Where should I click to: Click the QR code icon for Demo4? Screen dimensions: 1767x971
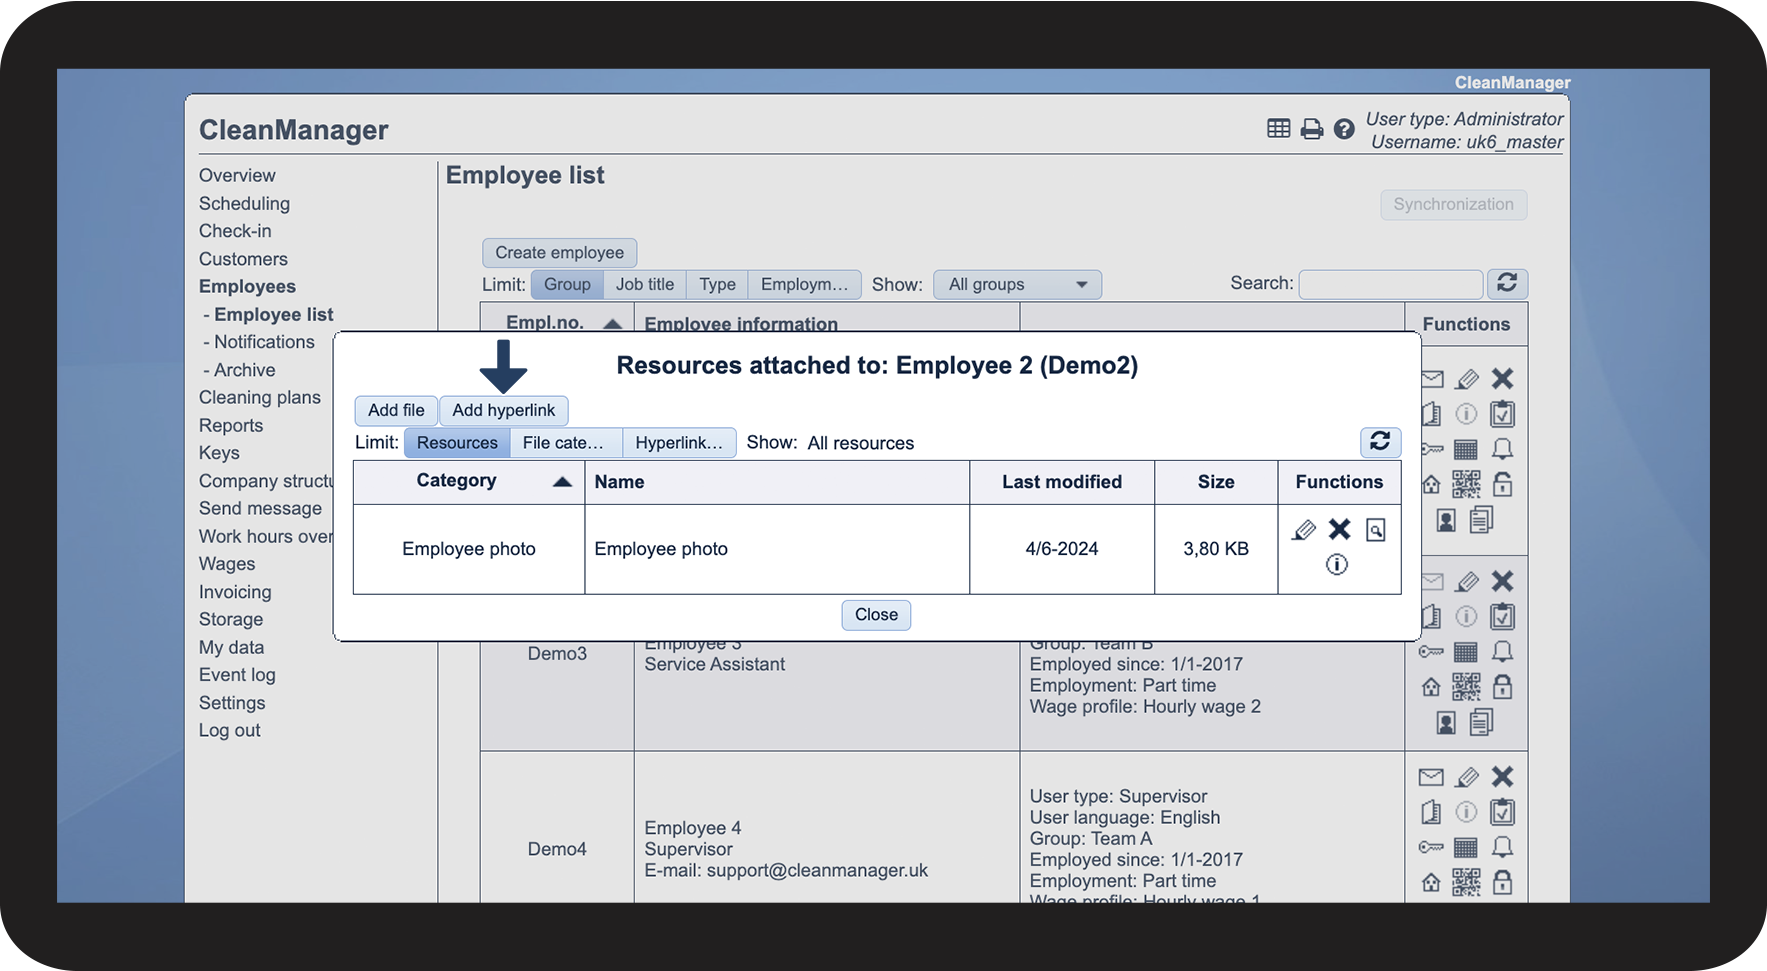(1466, 881)
